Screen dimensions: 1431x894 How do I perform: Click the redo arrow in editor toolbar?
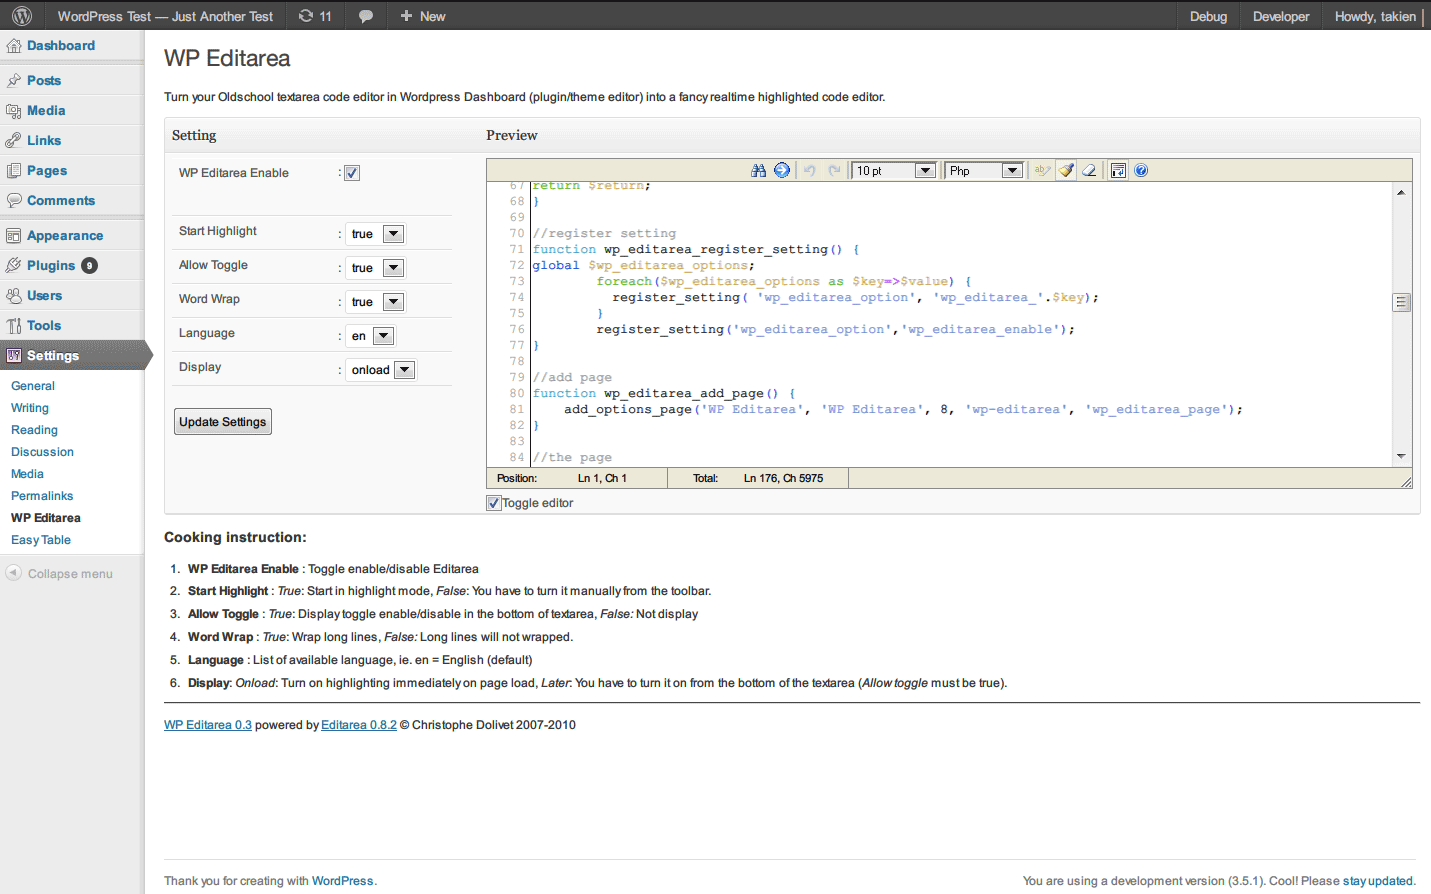pos(834,171)
